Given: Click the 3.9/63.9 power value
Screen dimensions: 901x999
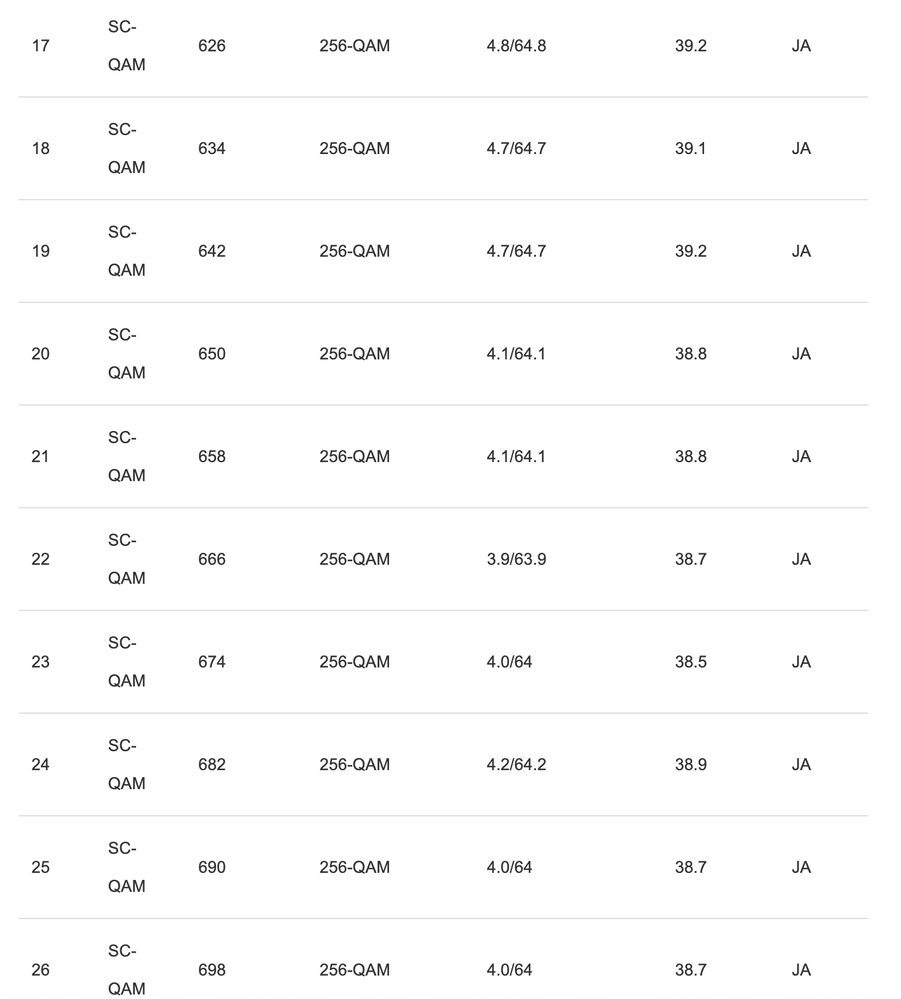Looking at the screenshot, I should pyautogui.click(x=516, y=559).
